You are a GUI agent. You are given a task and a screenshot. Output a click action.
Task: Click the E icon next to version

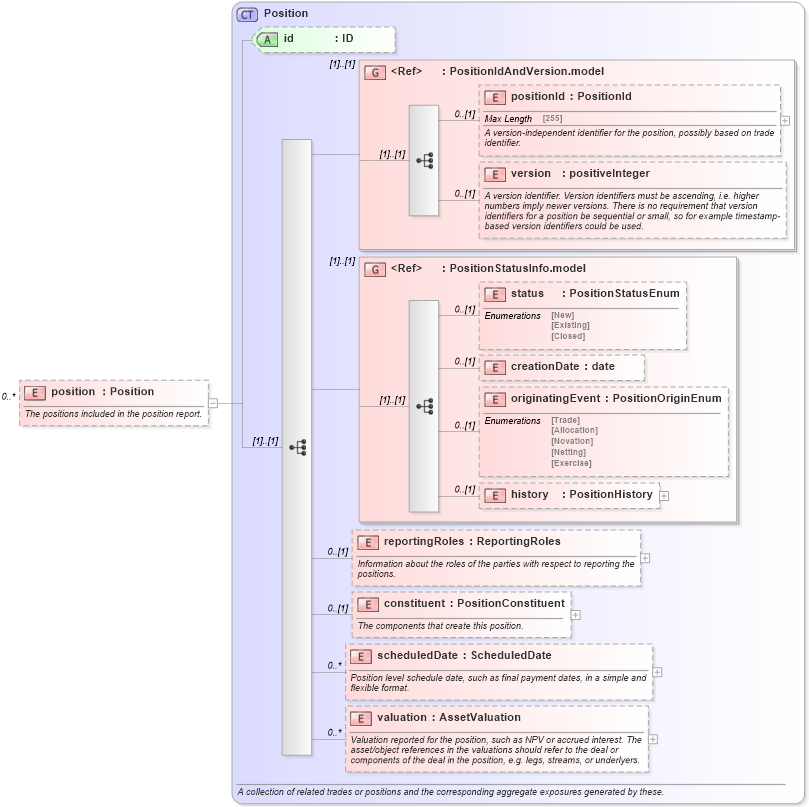point(495,174)
